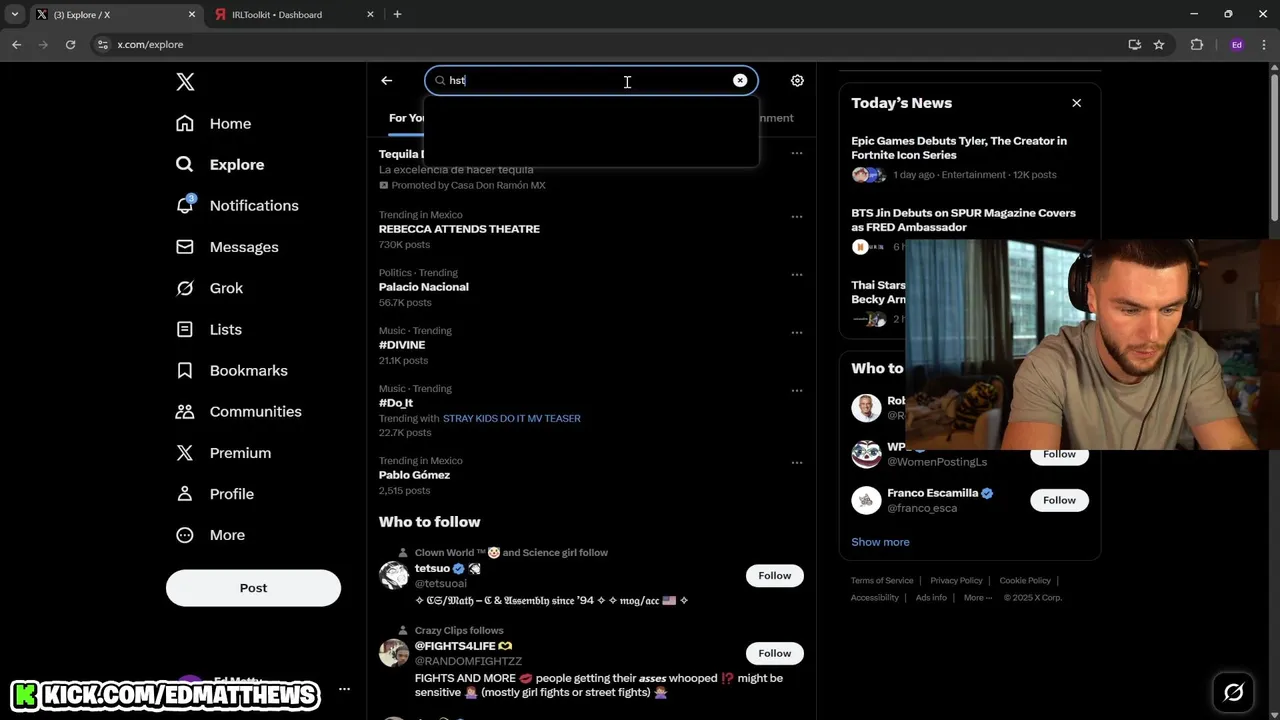
Task: Open Home from the sidebar
Action: coord(214,123)
